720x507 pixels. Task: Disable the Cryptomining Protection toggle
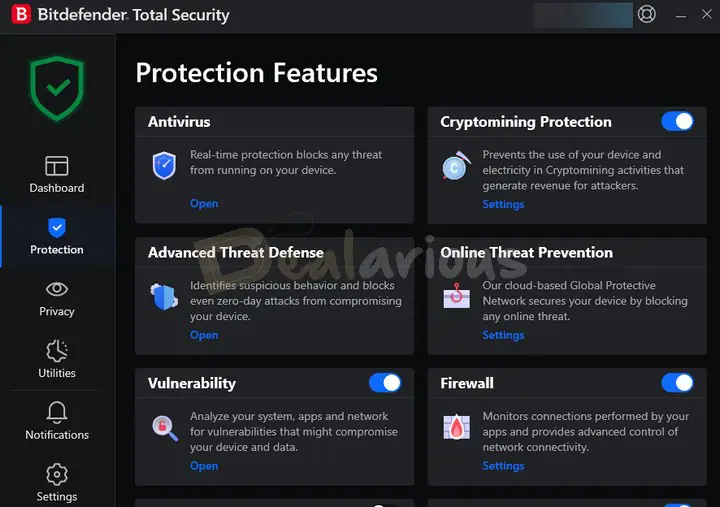point(677,121)
